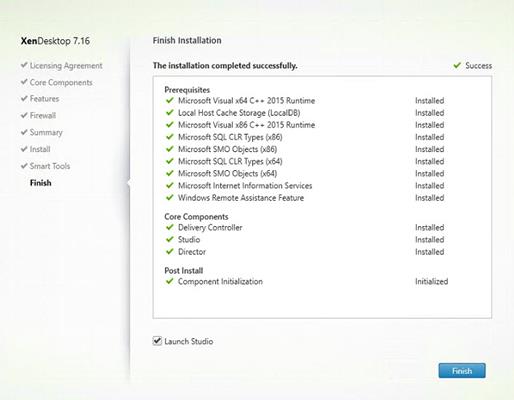Click the 'Post Install' section heading

tap(184, 270)
